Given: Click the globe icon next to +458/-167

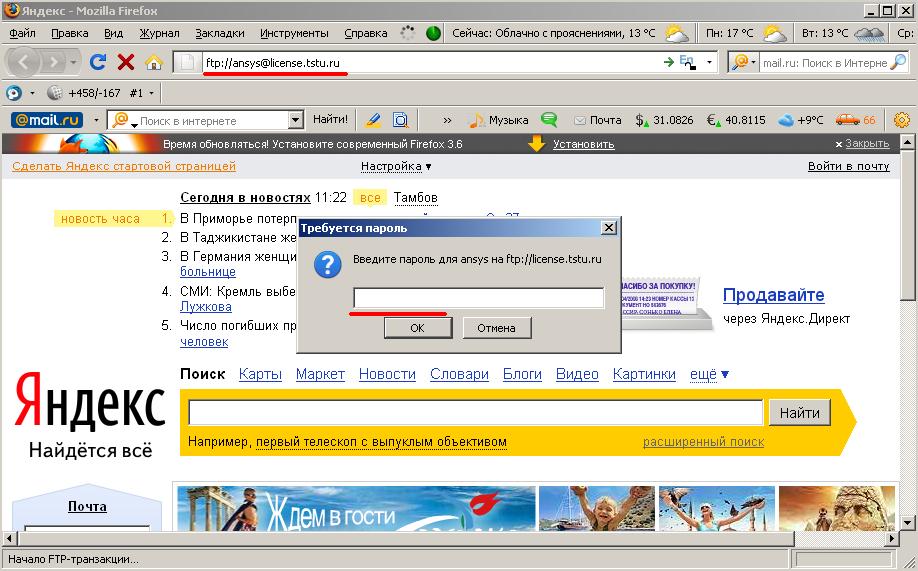Looking at the screenshot, I should pyautogui.click(x=54, y=93).
